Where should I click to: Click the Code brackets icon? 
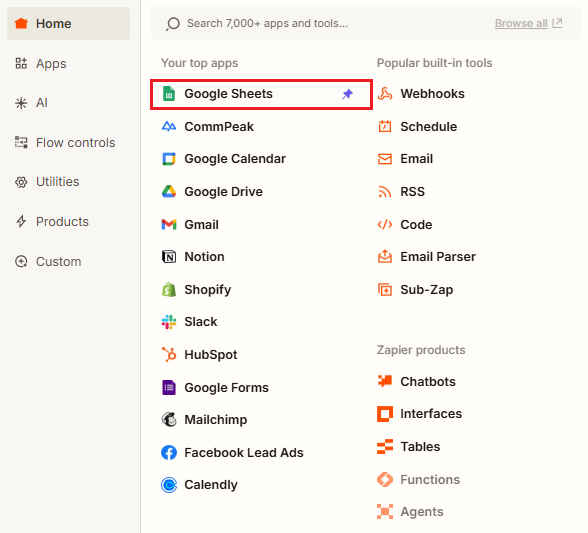[x=385, y=224]
